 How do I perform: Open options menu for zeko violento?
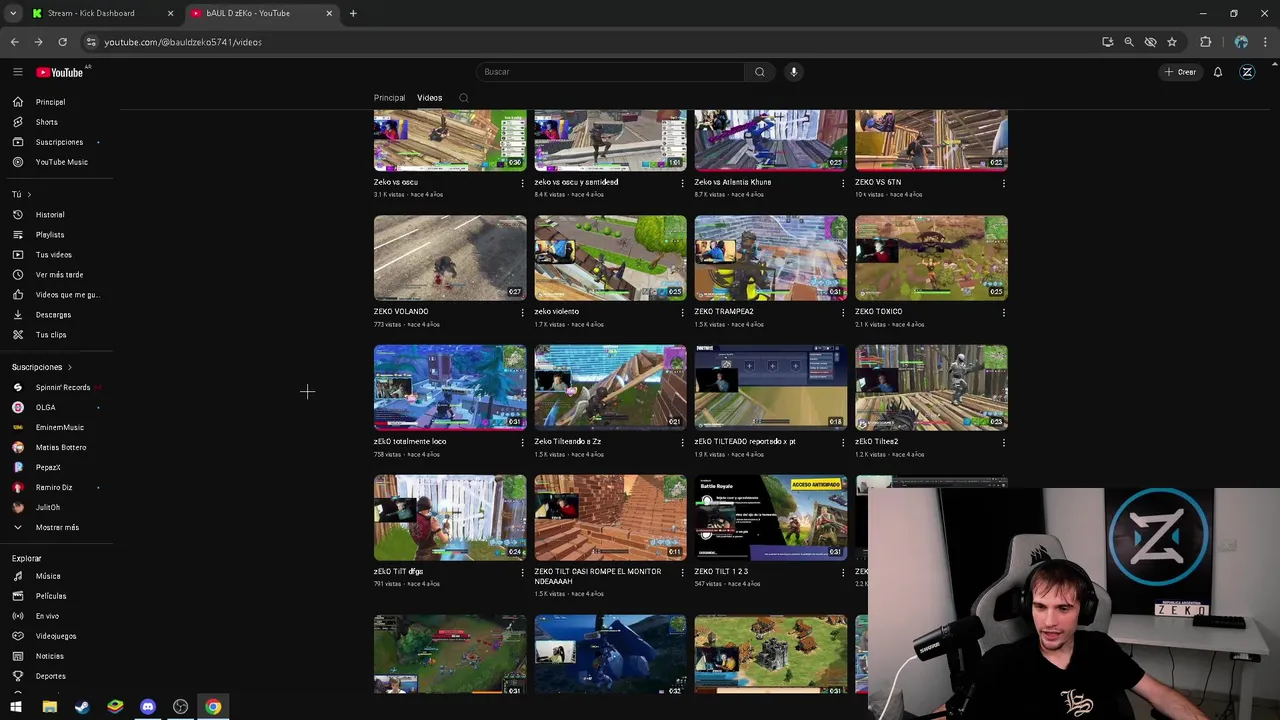tap(682, 312)
